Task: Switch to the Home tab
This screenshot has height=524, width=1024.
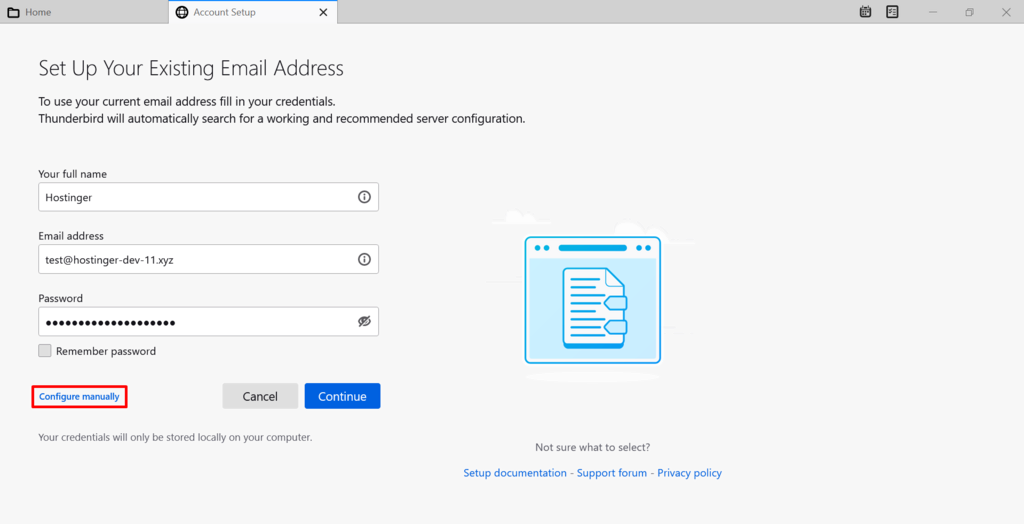Action: click(x=84, y=12)
